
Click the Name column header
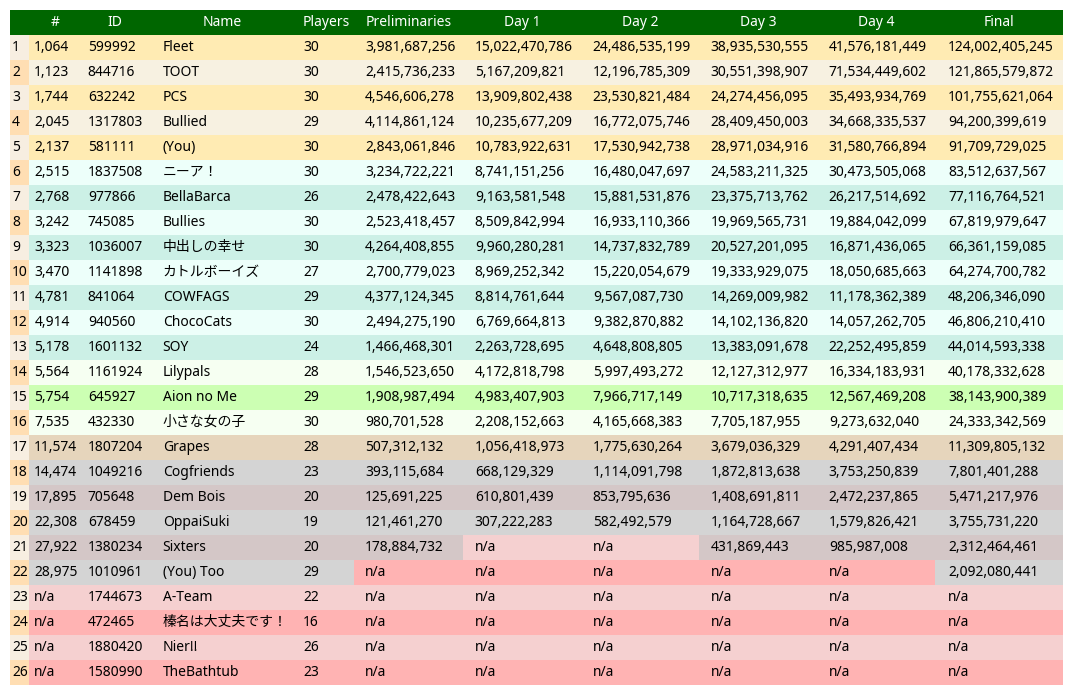(x=222, y=21)
